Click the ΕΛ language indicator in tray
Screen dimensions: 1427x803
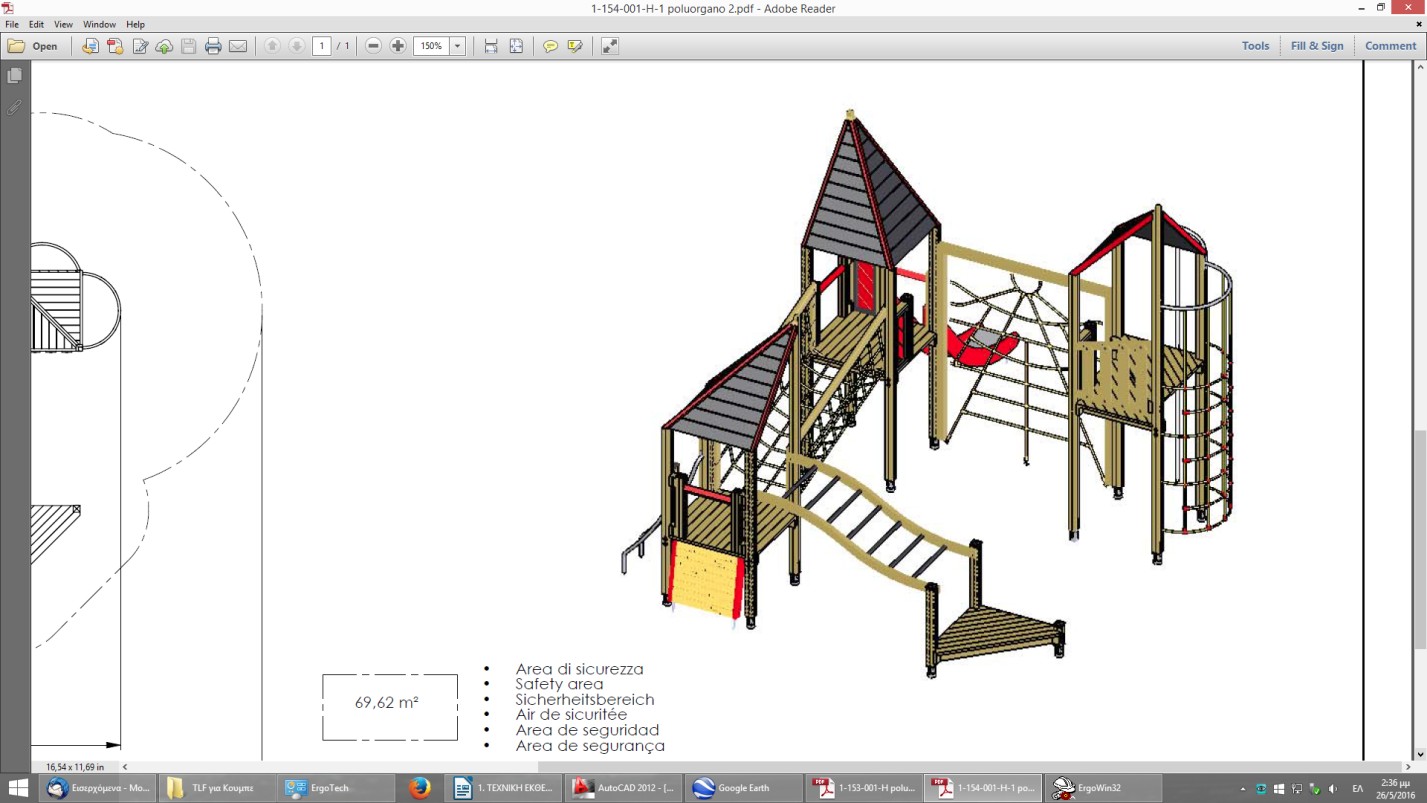click(1357, 789)
